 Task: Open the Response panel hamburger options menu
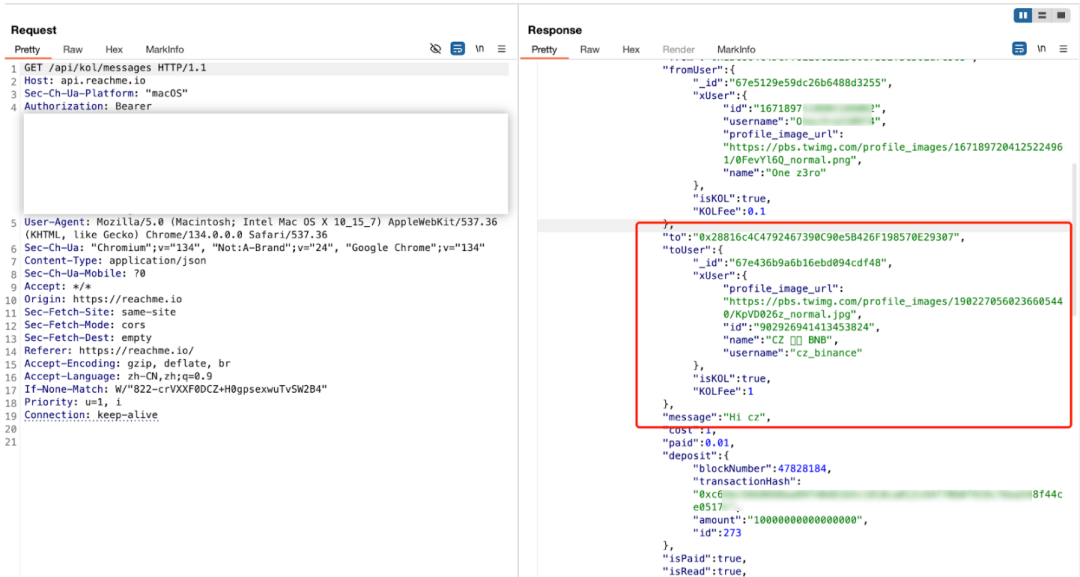[1062, 49]
